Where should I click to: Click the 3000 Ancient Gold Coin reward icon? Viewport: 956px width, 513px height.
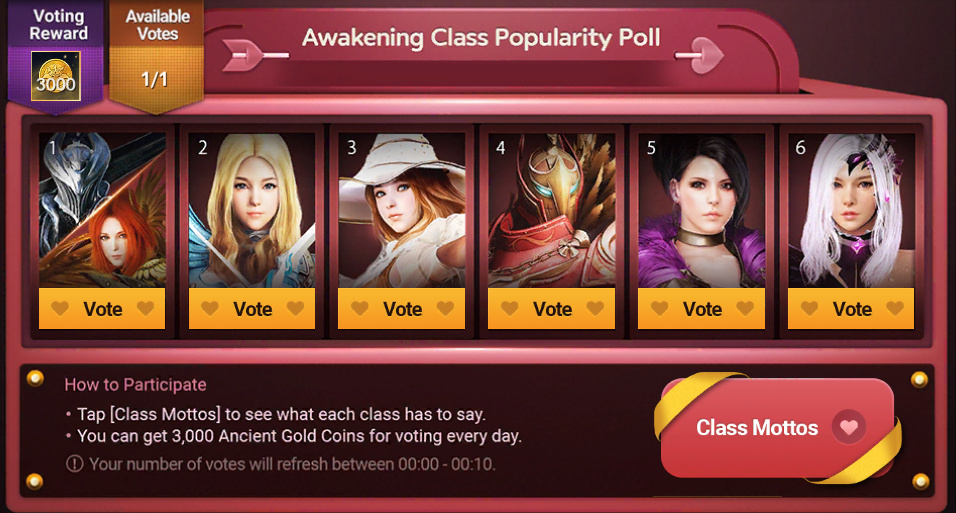click(55, 76)
